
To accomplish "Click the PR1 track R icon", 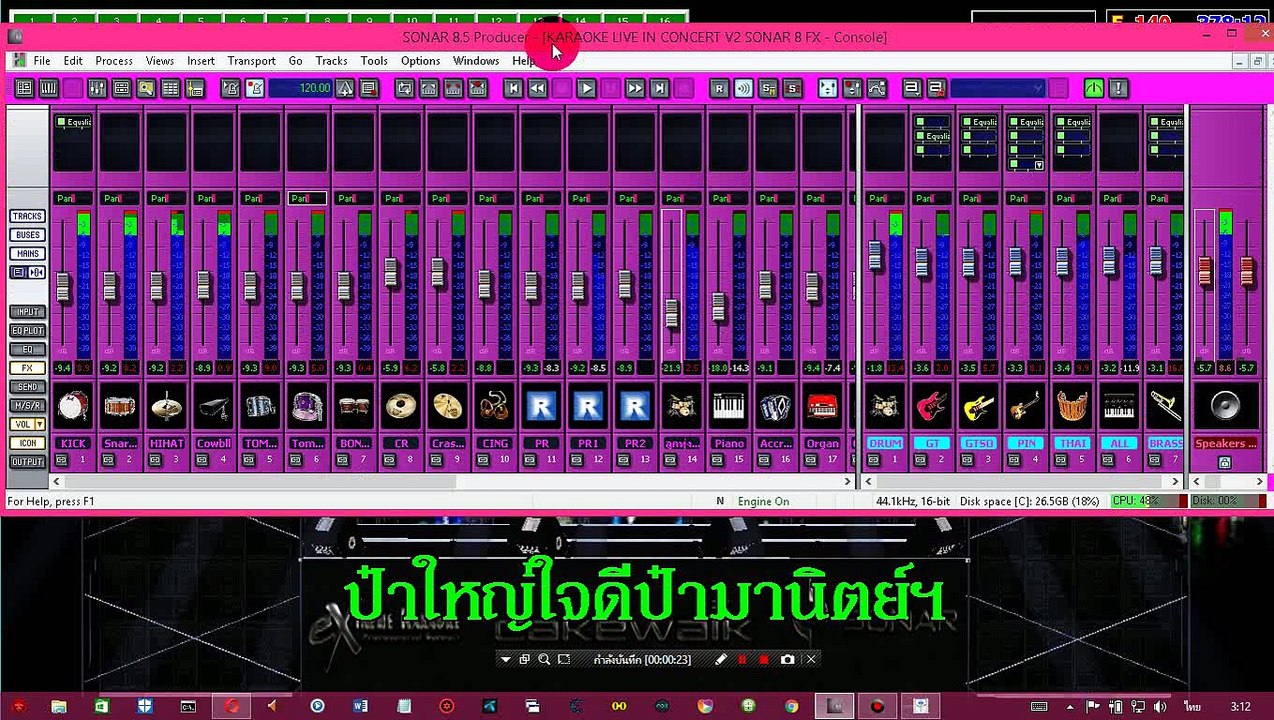I will point(588,406).
